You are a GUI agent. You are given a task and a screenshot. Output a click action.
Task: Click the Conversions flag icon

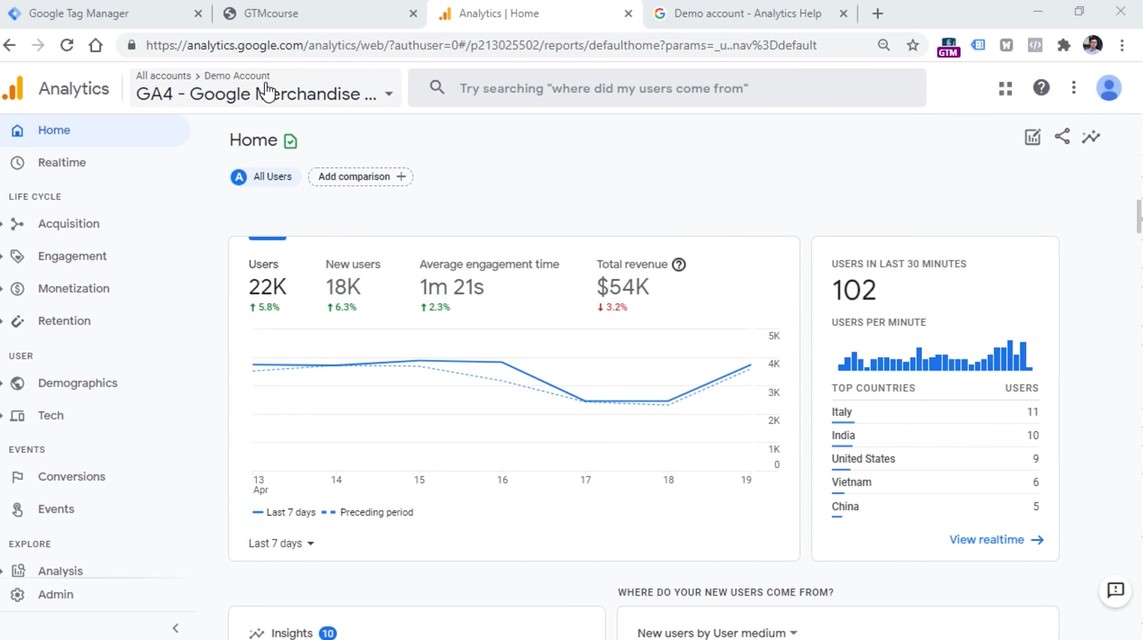17,477
